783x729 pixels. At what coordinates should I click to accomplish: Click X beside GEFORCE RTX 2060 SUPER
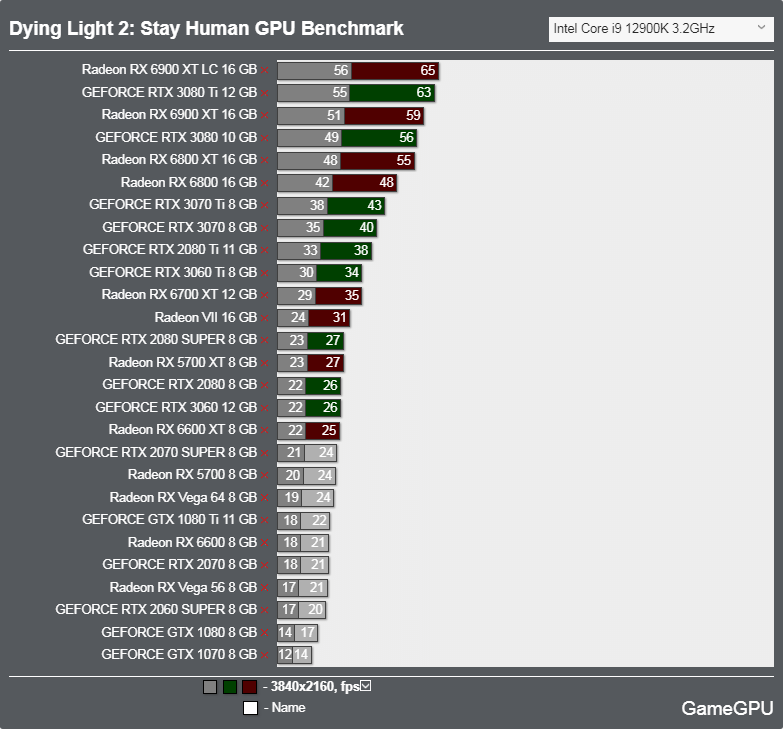(265, 610)
